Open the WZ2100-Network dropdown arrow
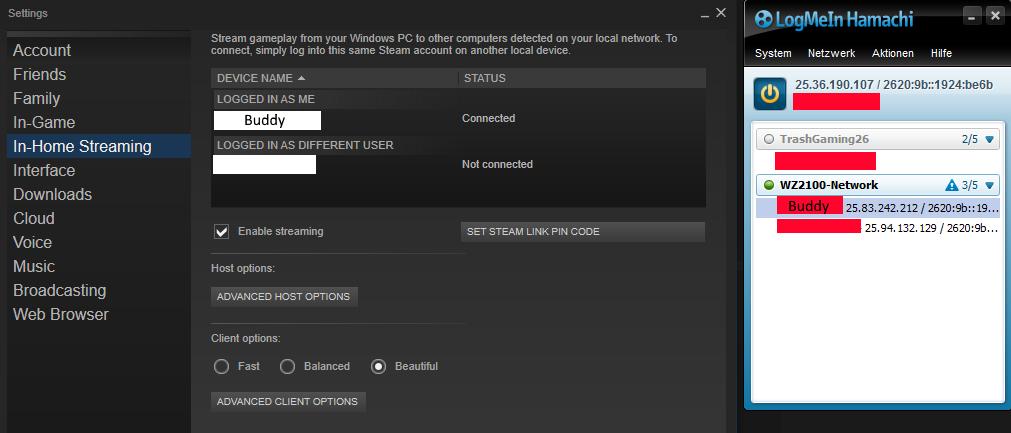1011x433 pixels. pos(989,185)
